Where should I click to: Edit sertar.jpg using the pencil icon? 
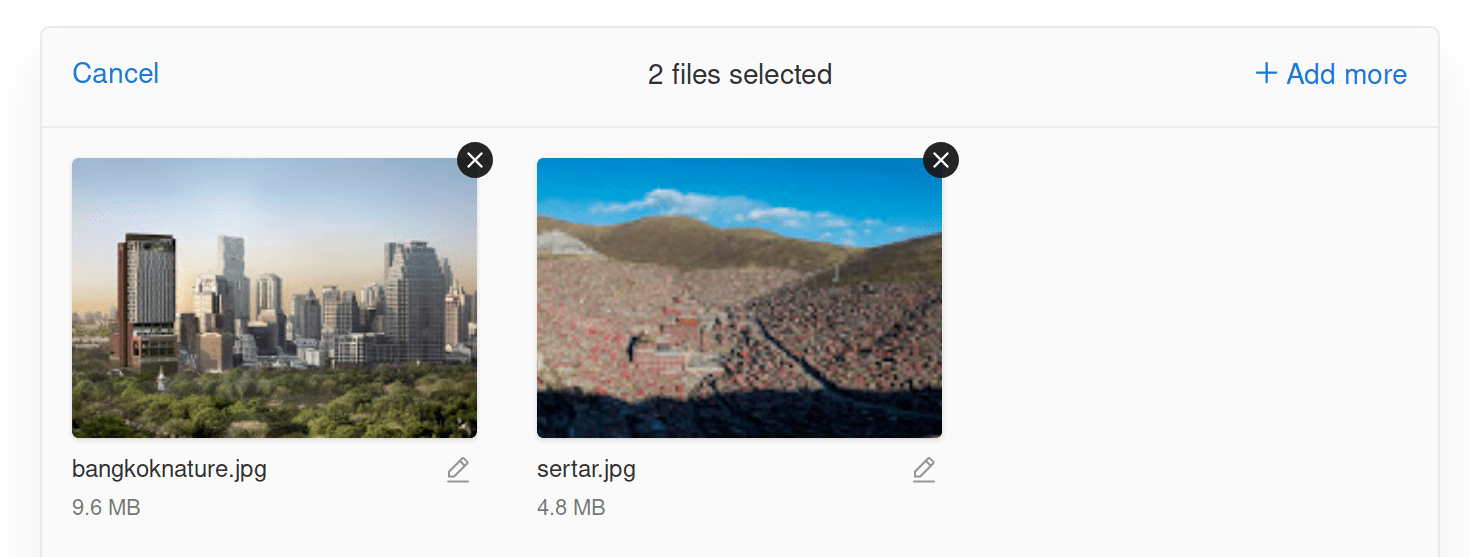coord(924,470)
